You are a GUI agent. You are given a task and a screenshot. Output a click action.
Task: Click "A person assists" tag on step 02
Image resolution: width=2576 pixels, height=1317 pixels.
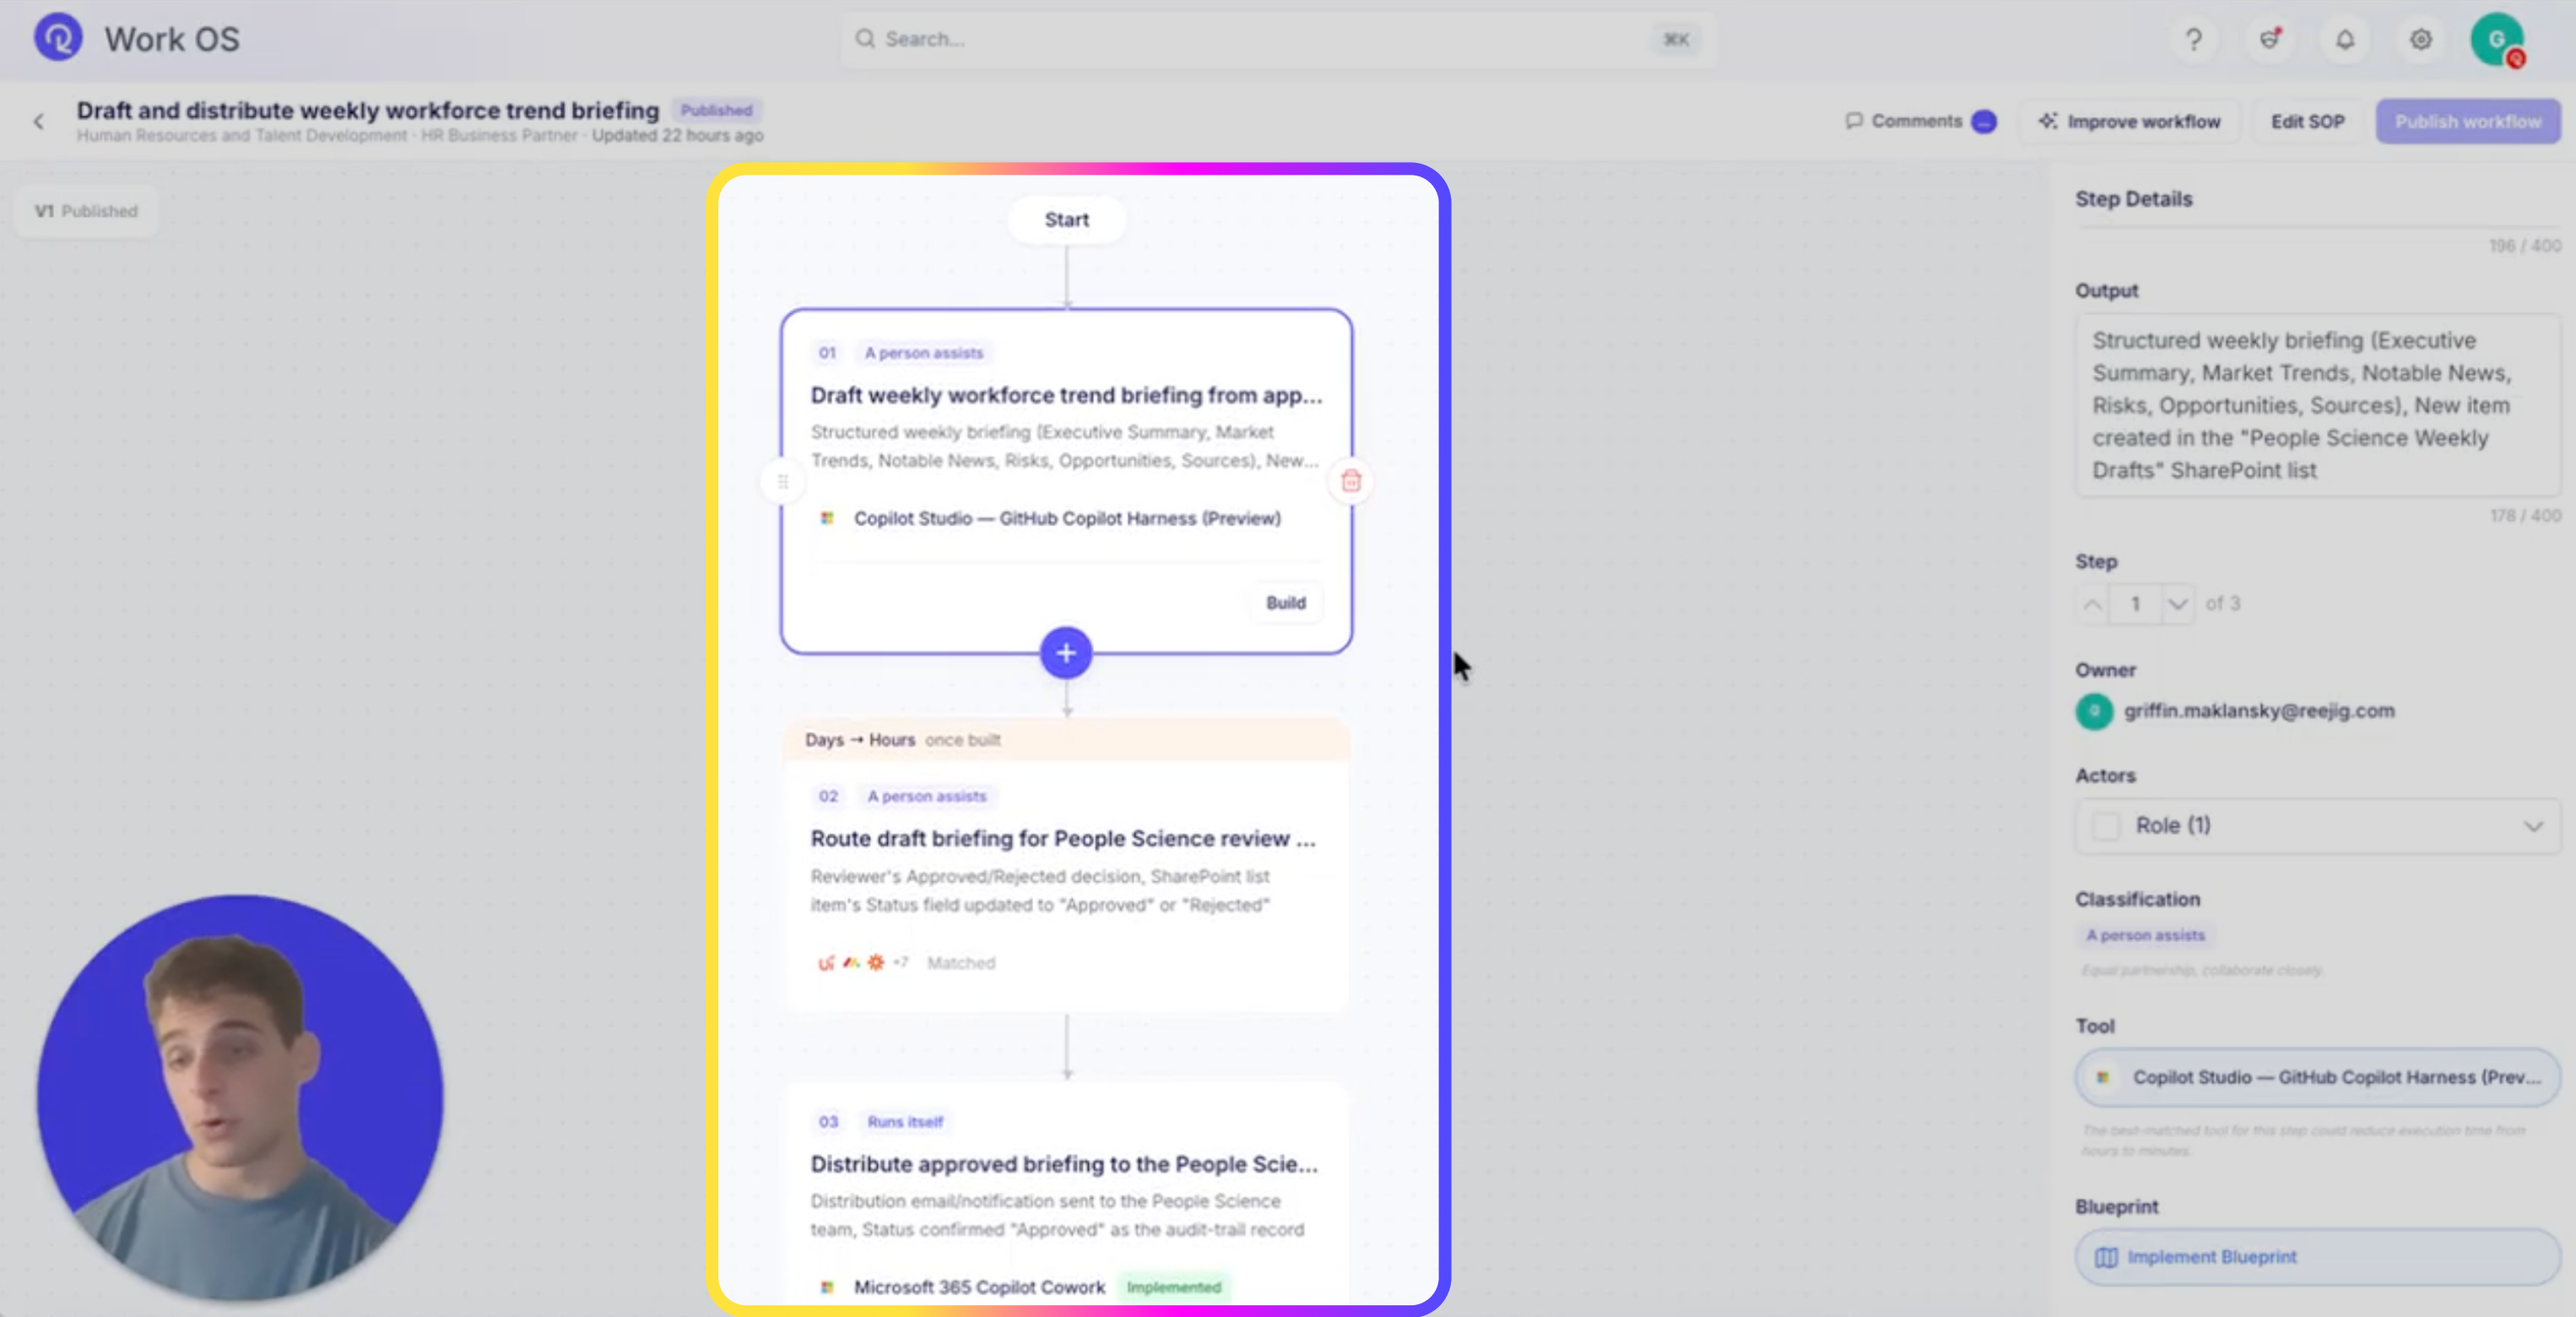[926, 796]
